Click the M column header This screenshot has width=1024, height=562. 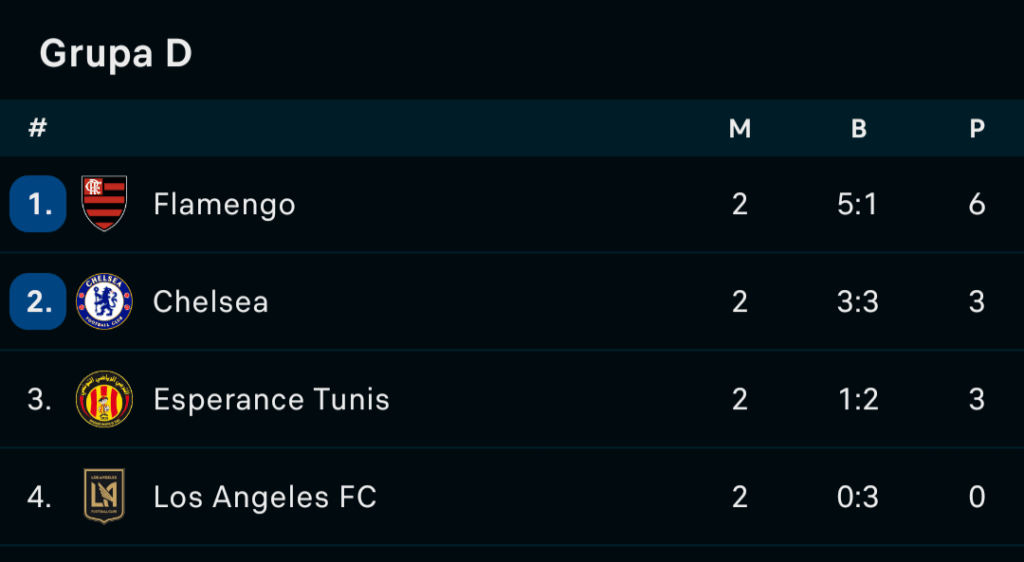pyautogui.click(x=740, y=129)
